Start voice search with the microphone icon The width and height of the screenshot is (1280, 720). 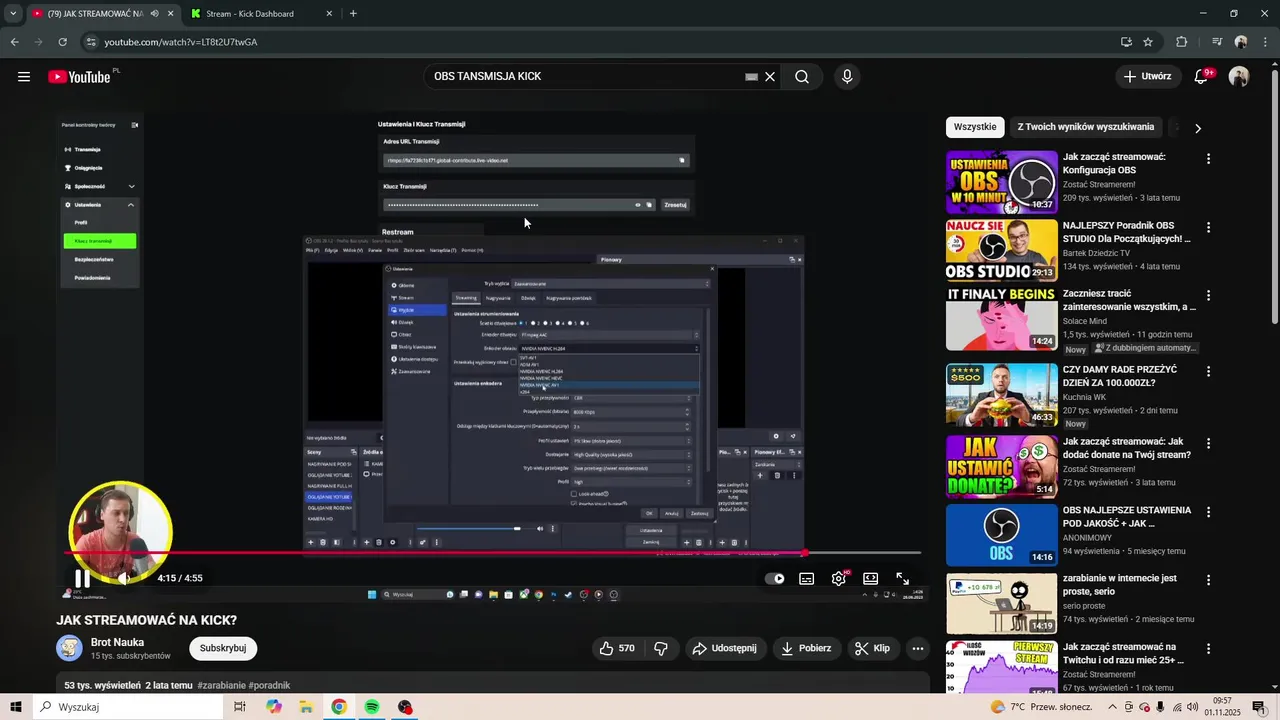847,77
